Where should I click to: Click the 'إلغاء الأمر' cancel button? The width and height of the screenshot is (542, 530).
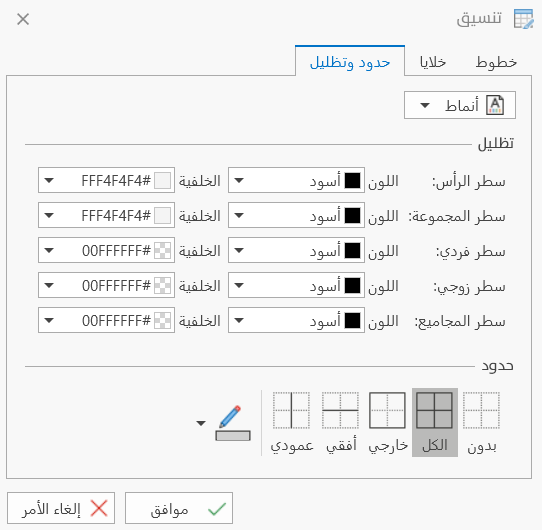pos(61,508)
